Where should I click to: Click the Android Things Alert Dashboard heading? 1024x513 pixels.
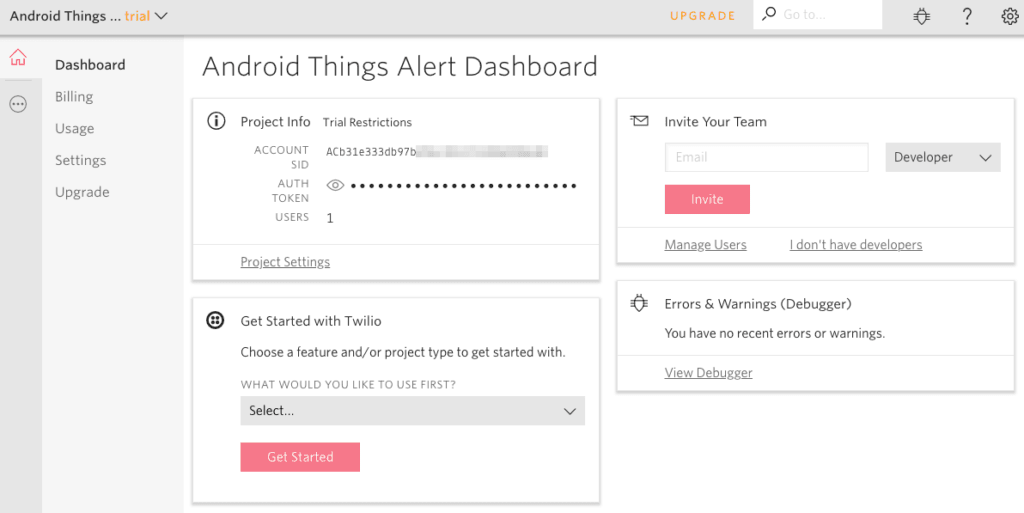[x=400, y=67]
